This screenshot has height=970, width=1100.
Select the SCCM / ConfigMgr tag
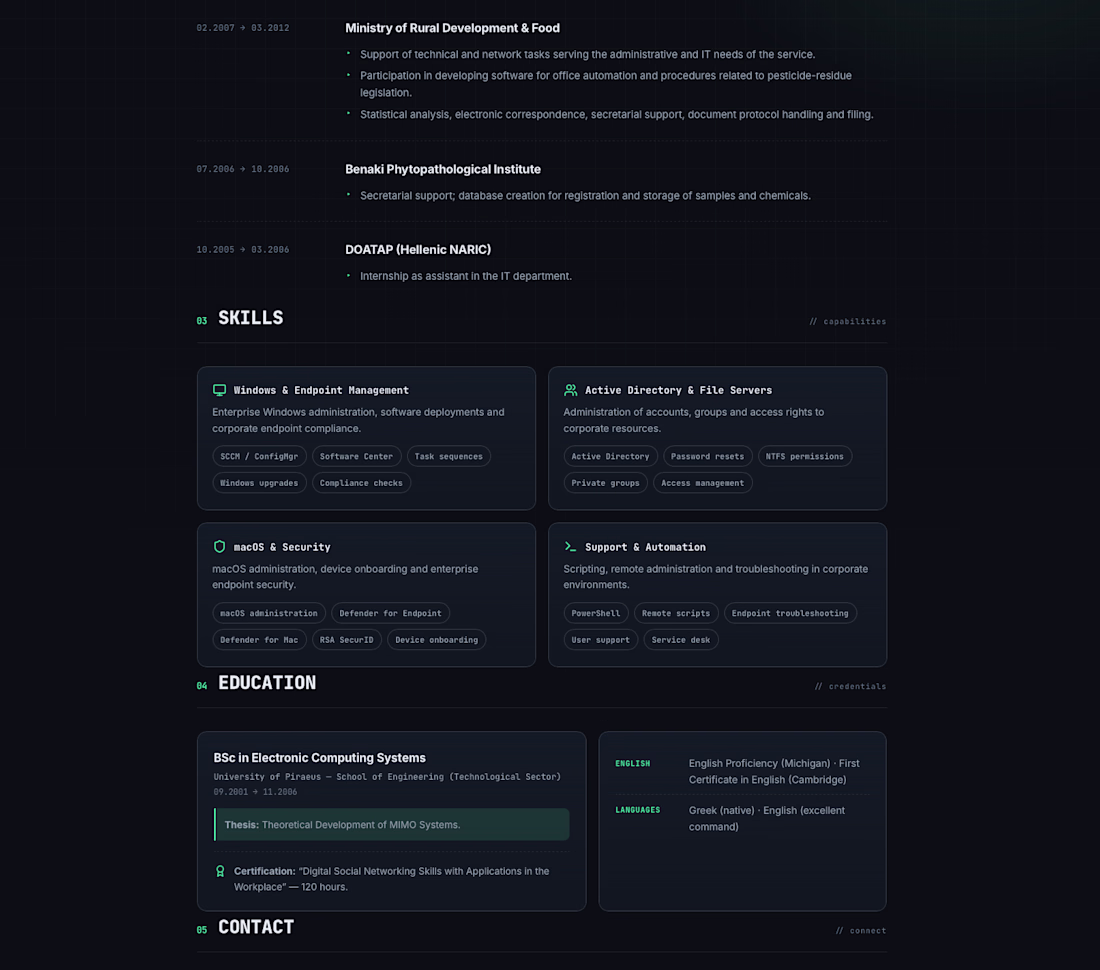coord(260,457)
